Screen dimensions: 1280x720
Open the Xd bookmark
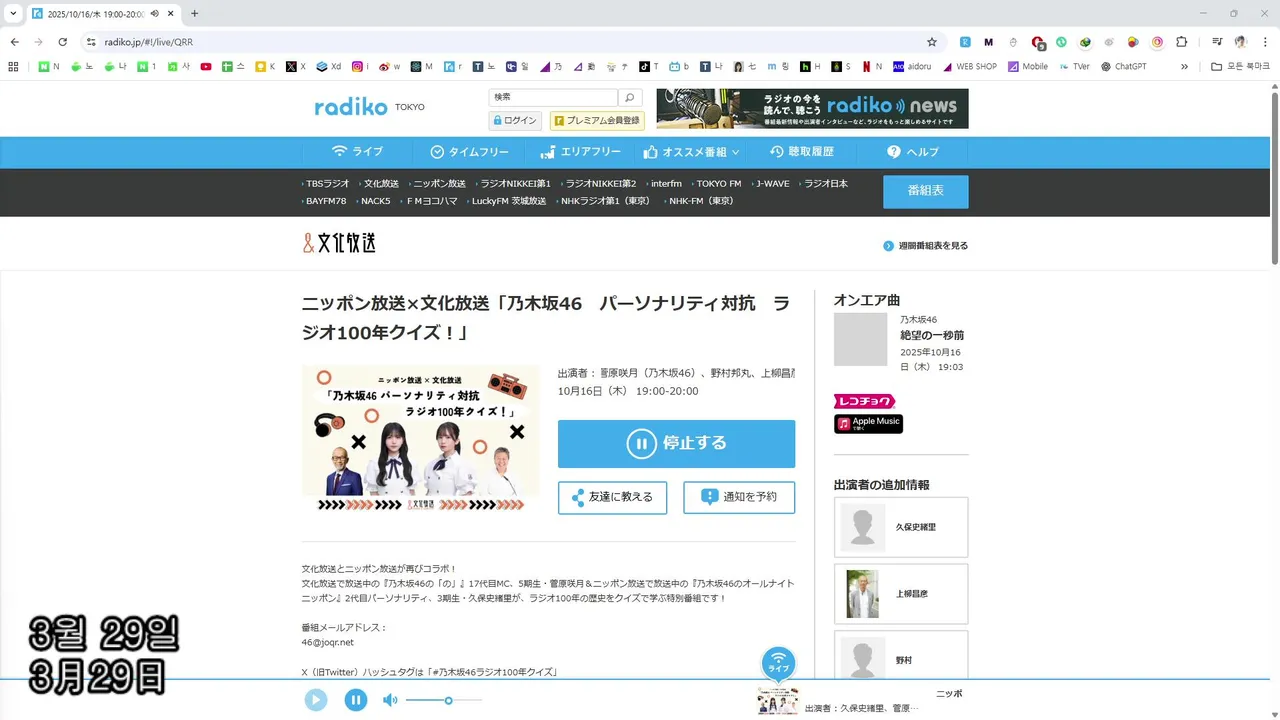tap(329, 66)
